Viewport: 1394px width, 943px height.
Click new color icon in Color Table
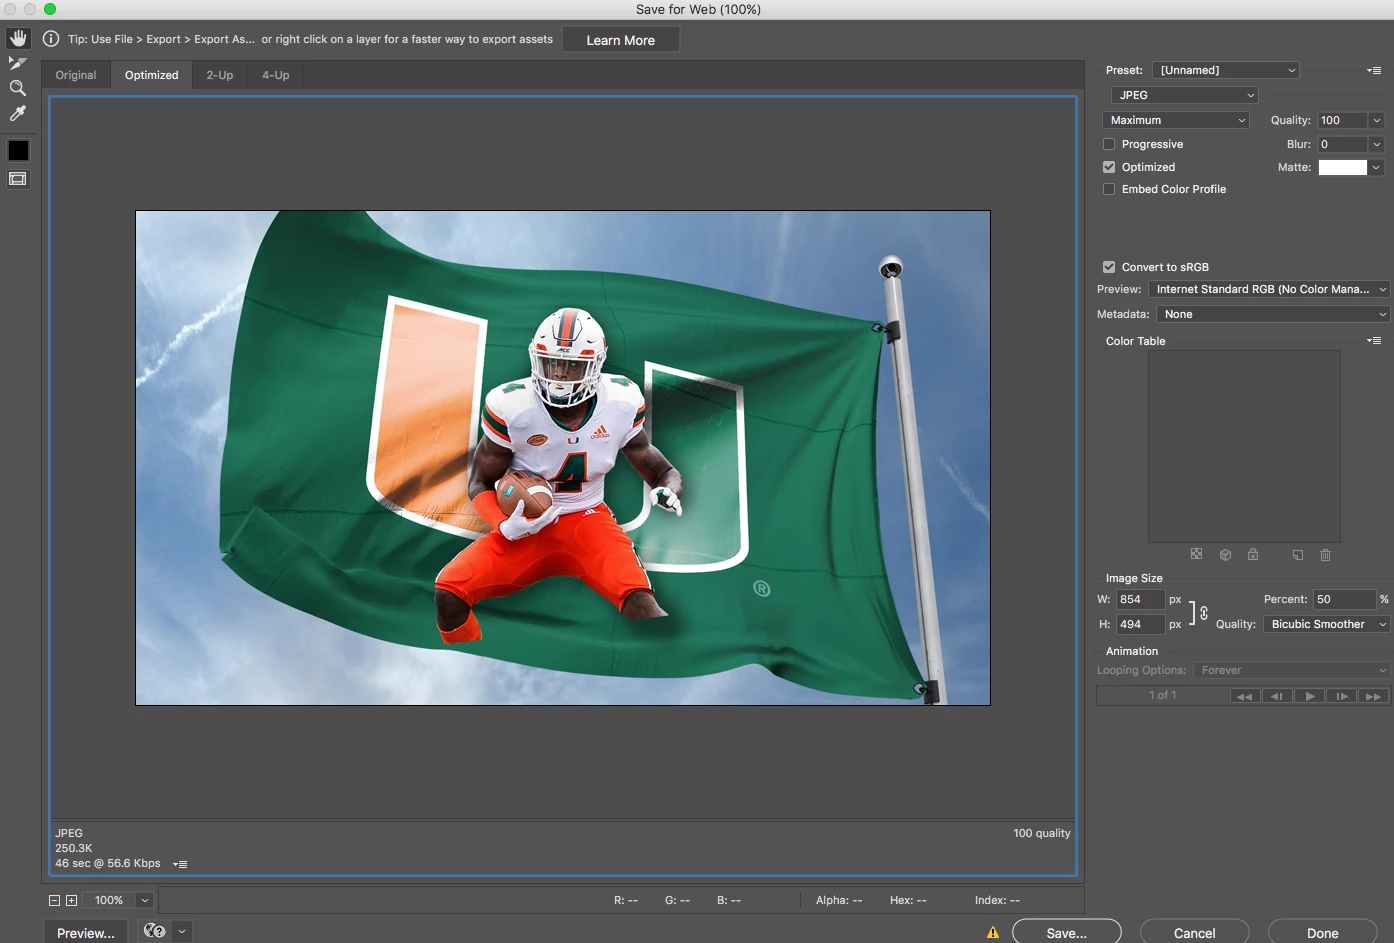click(x=1298, y=554)
